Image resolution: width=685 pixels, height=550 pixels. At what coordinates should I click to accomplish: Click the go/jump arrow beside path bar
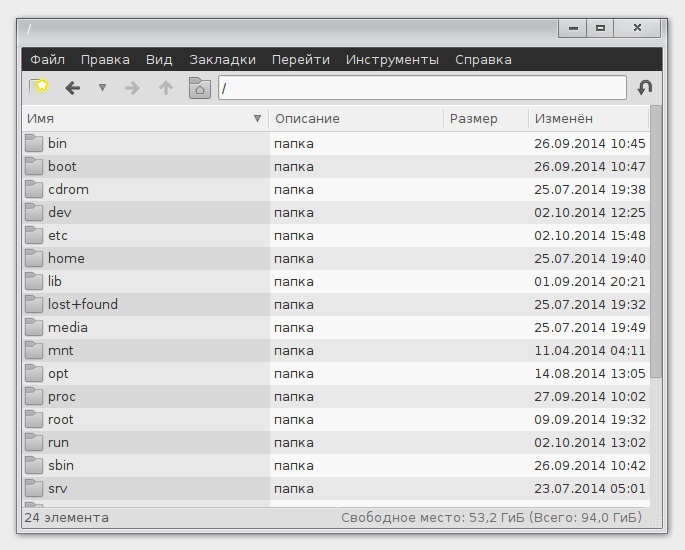click(x=645, y=87)
